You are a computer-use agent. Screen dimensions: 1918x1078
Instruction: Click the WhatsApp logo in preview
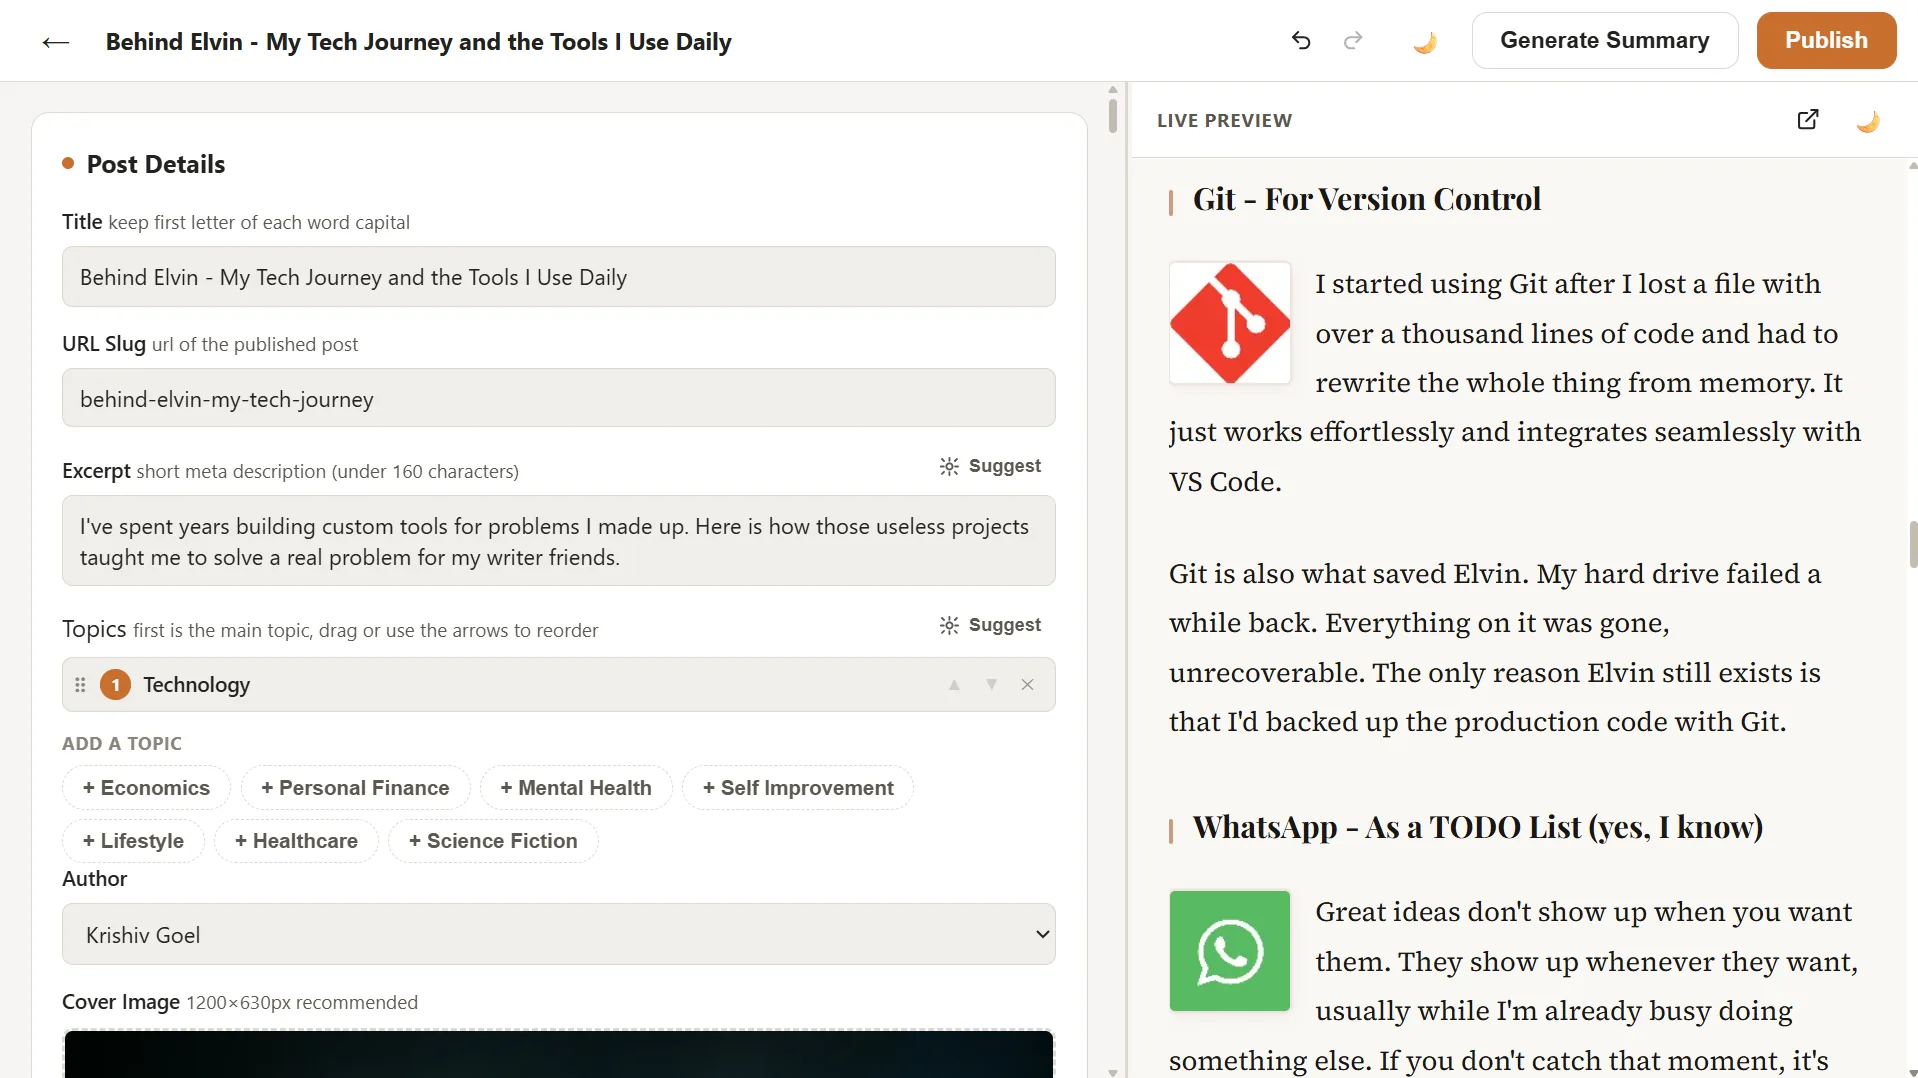coord(1230,951)
